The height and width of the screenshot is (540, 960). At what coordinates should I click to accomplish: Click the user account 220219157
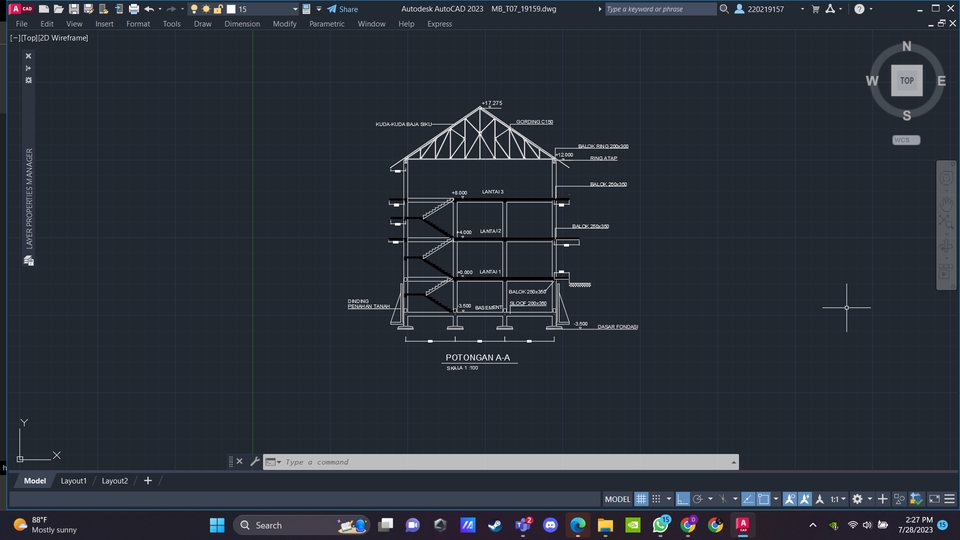pos(760,9)
